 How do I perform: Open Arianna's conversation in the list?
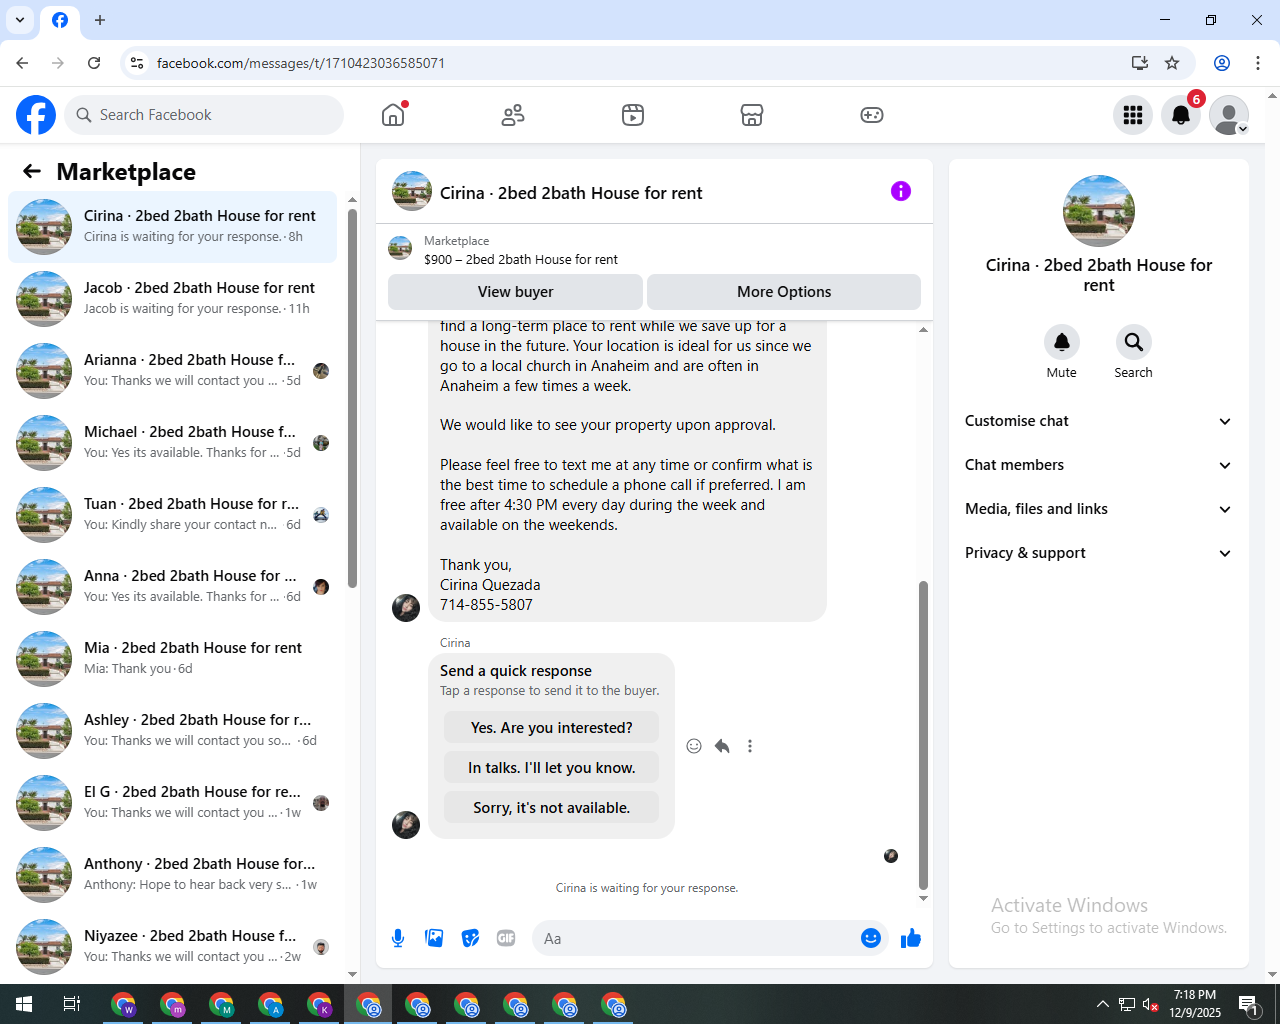pos(172,371)
